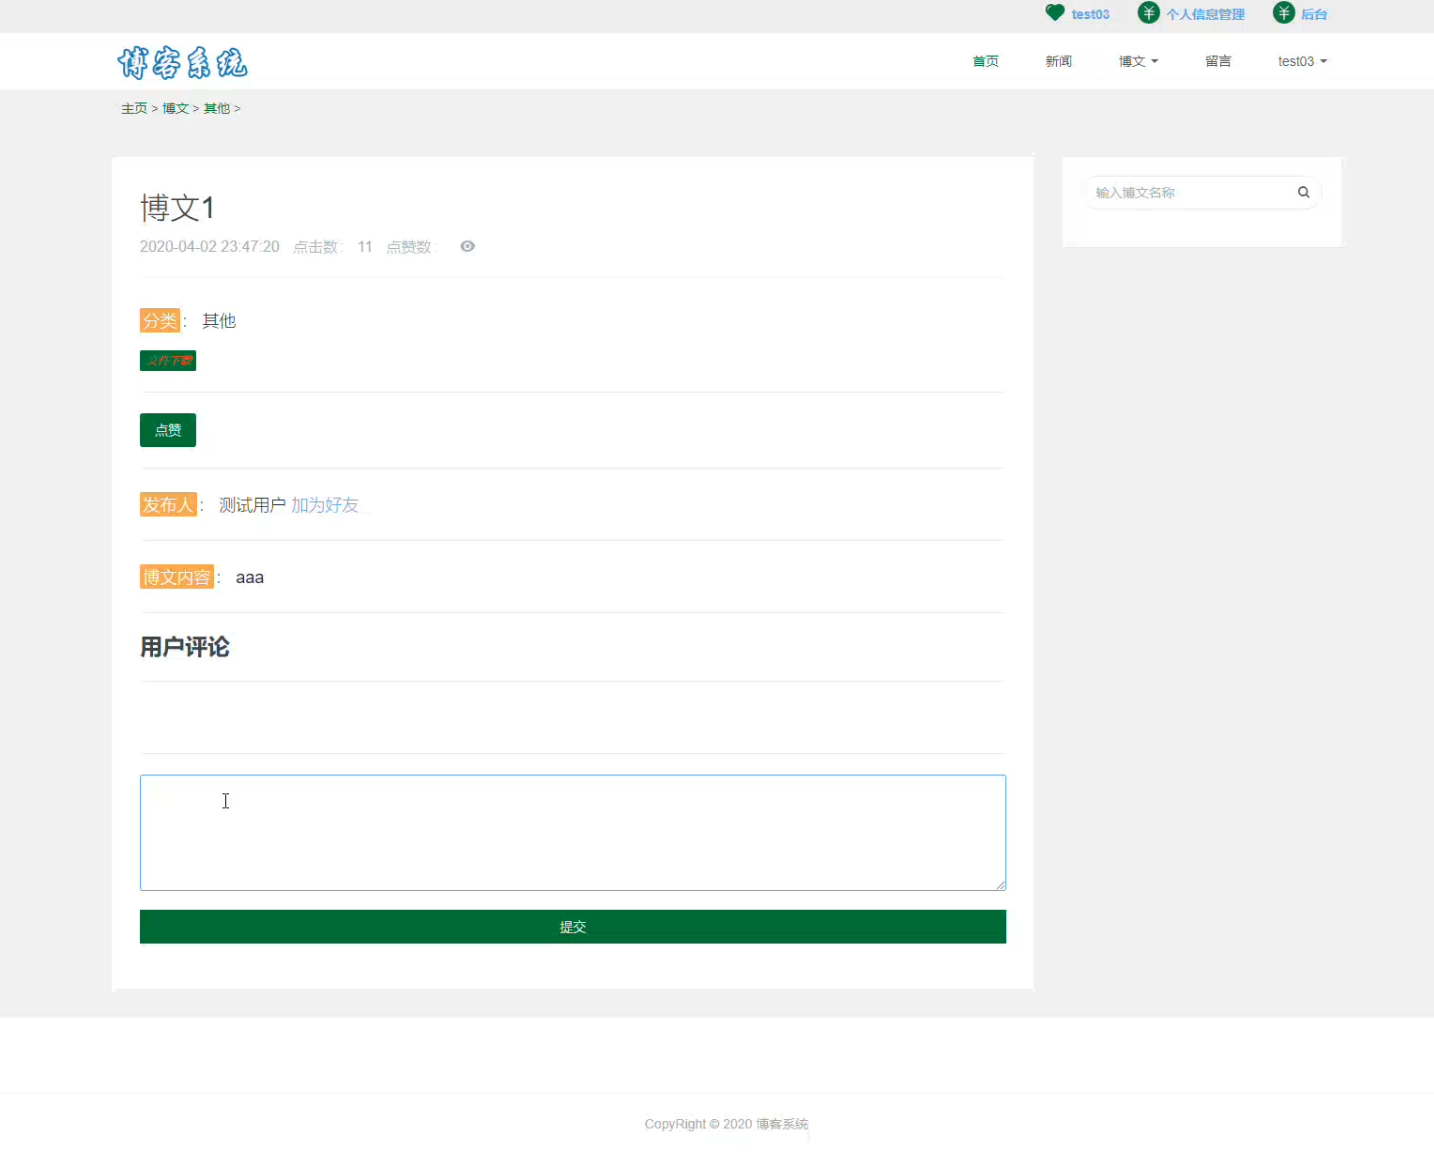Click the 发布人 orange label
Viewport: 1434px width, 1156px height.
[168, 505]
